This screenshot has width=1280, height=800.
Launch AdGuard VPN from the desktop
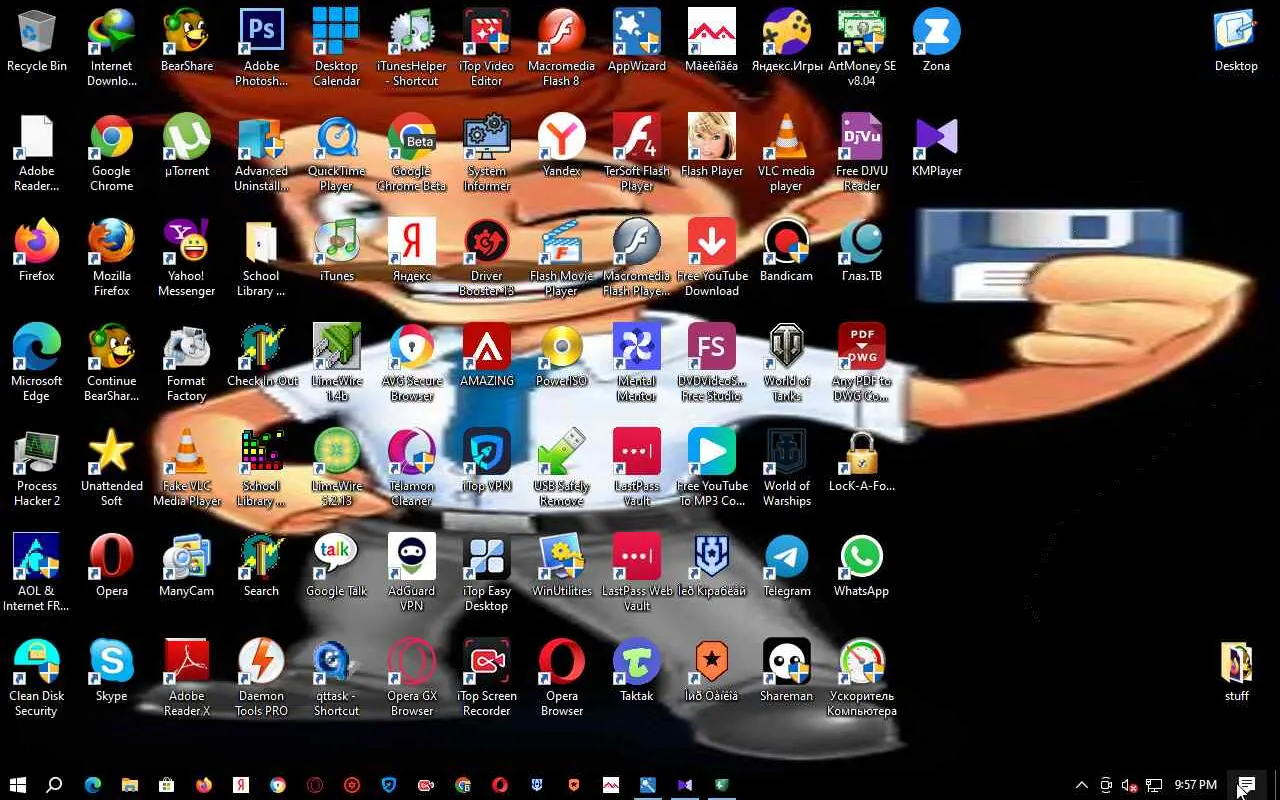pos(412,573)
